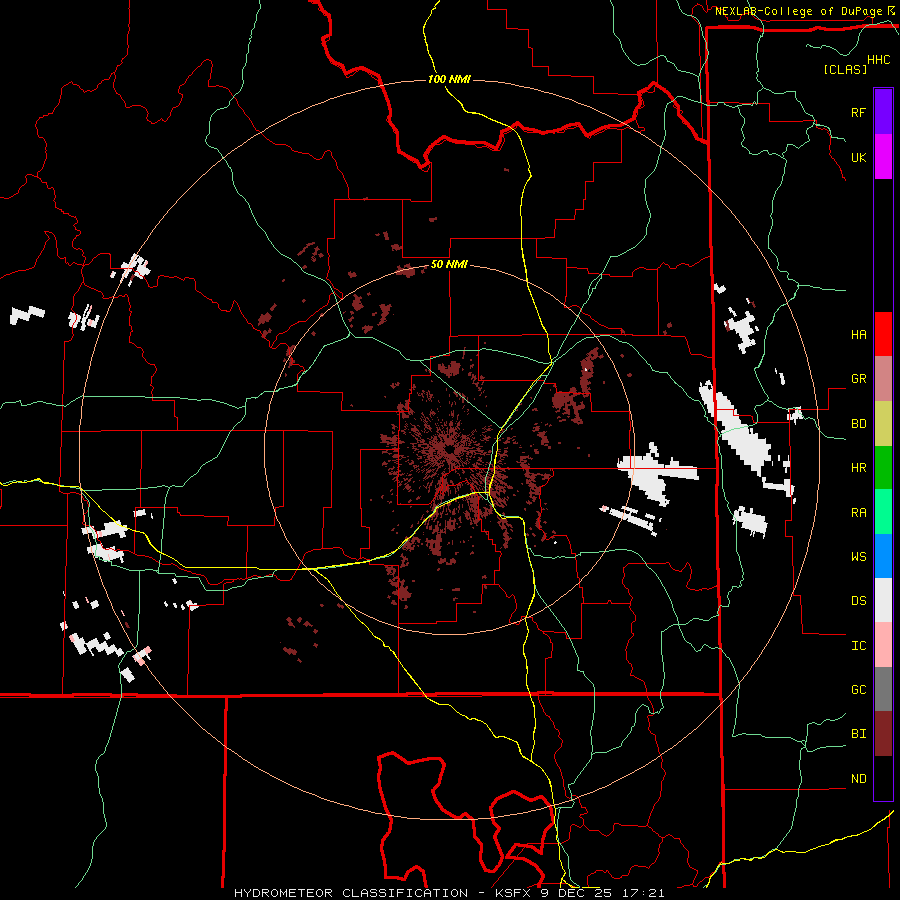Viewport: 900px width, 900px height.
Task: Click the WS legend label
Action: 858,557
